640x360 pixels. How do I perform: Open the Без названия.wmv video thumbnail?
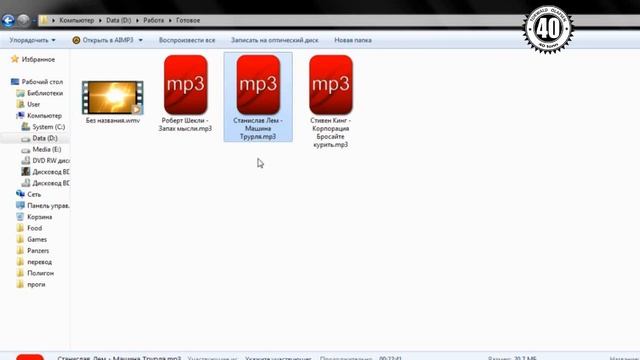coord(113,98)
